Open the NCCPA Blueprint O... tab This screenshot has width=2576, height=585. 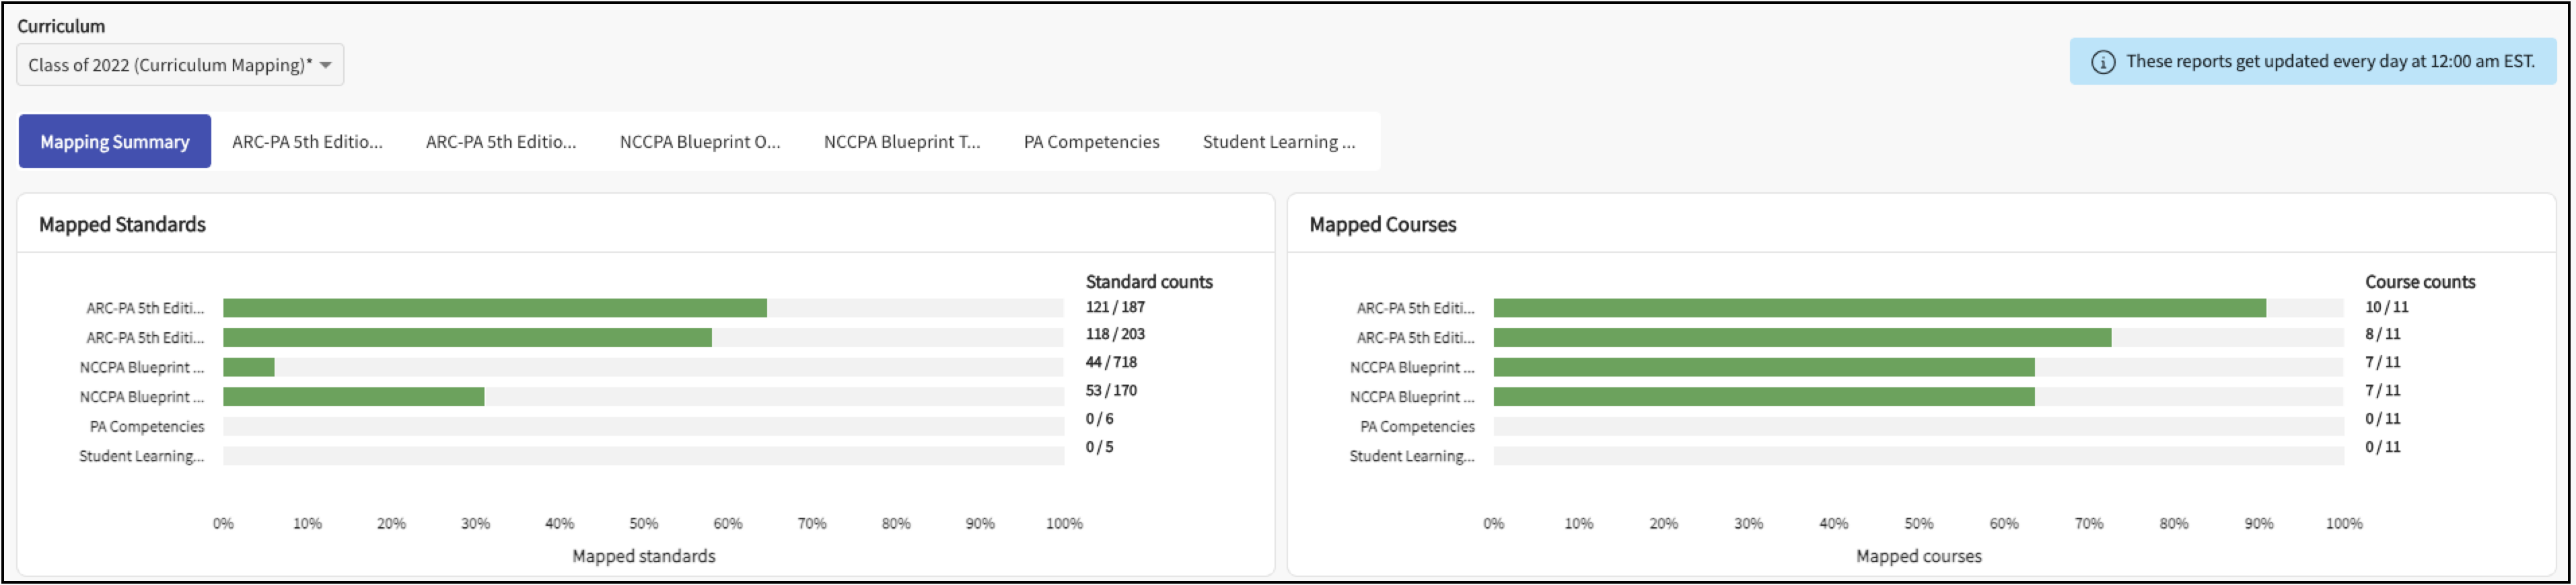point(699,142)
